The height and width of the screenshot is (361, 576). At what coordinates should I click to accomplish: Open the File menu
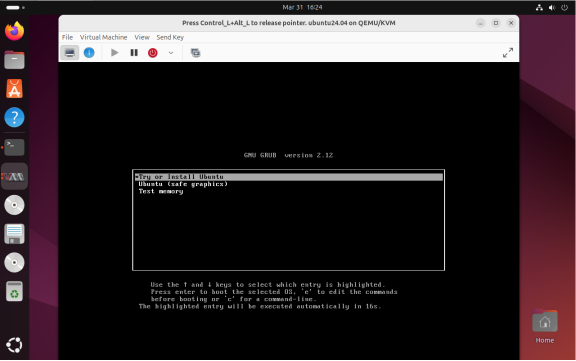pos(67,37)
